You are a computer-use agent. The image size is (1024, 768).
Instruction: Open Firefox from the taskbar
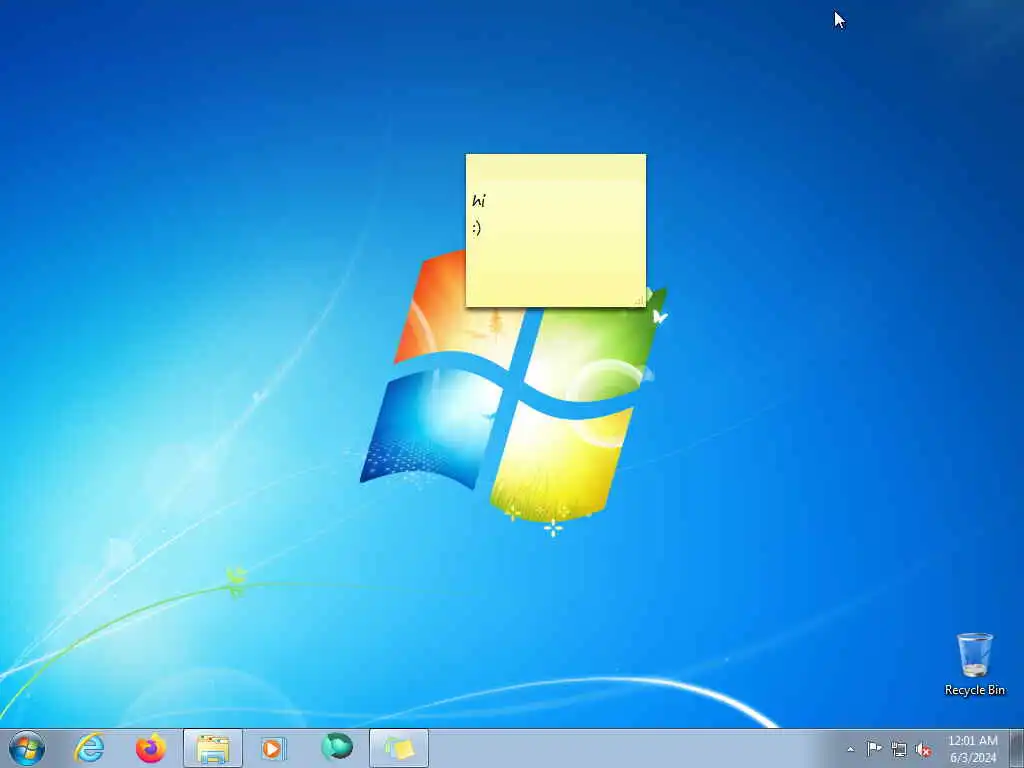pos(151,748)
